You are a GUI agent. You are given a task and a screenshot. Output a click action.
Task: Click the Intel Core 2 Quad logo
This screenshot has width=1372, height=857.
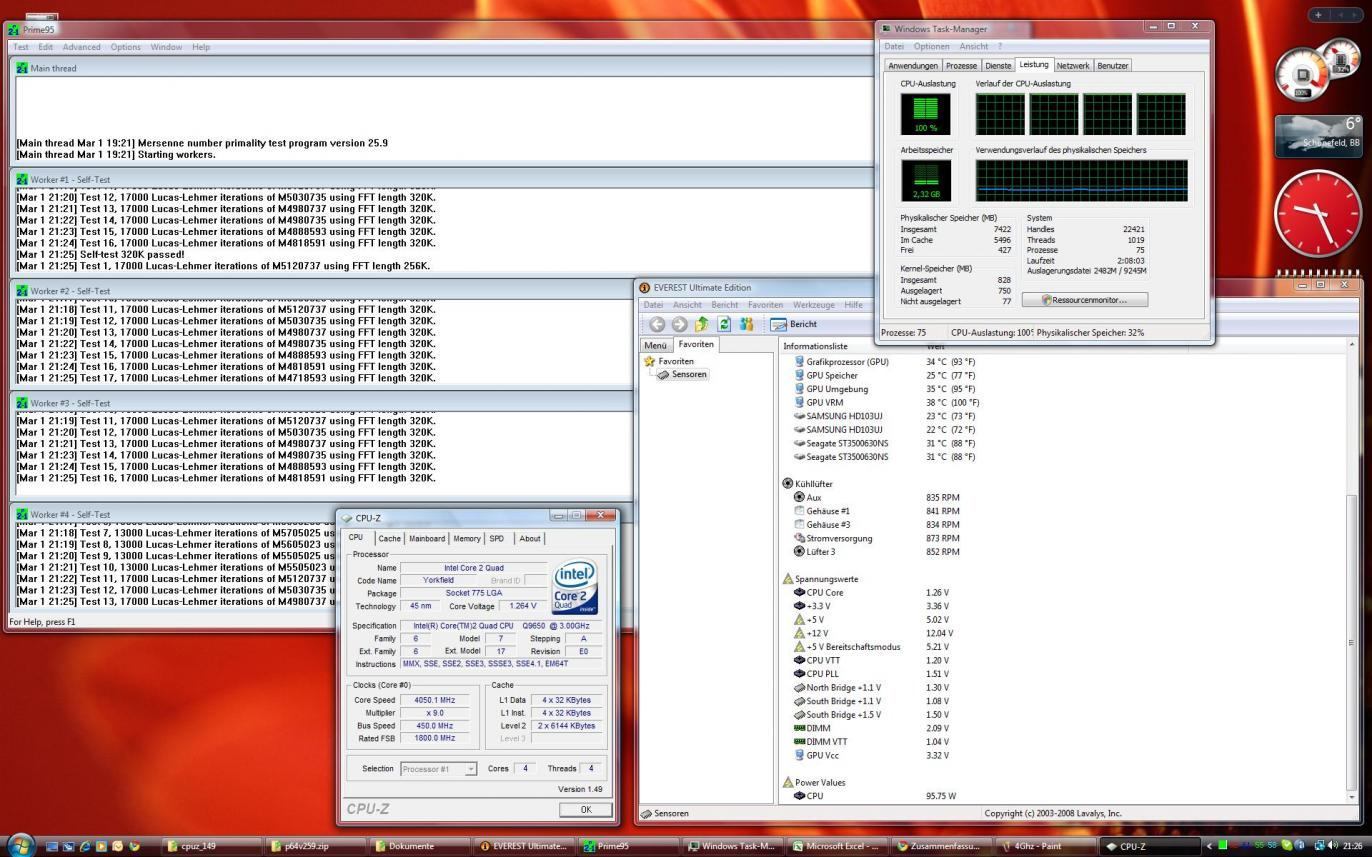pyautogui.click(x=575, y=586)
